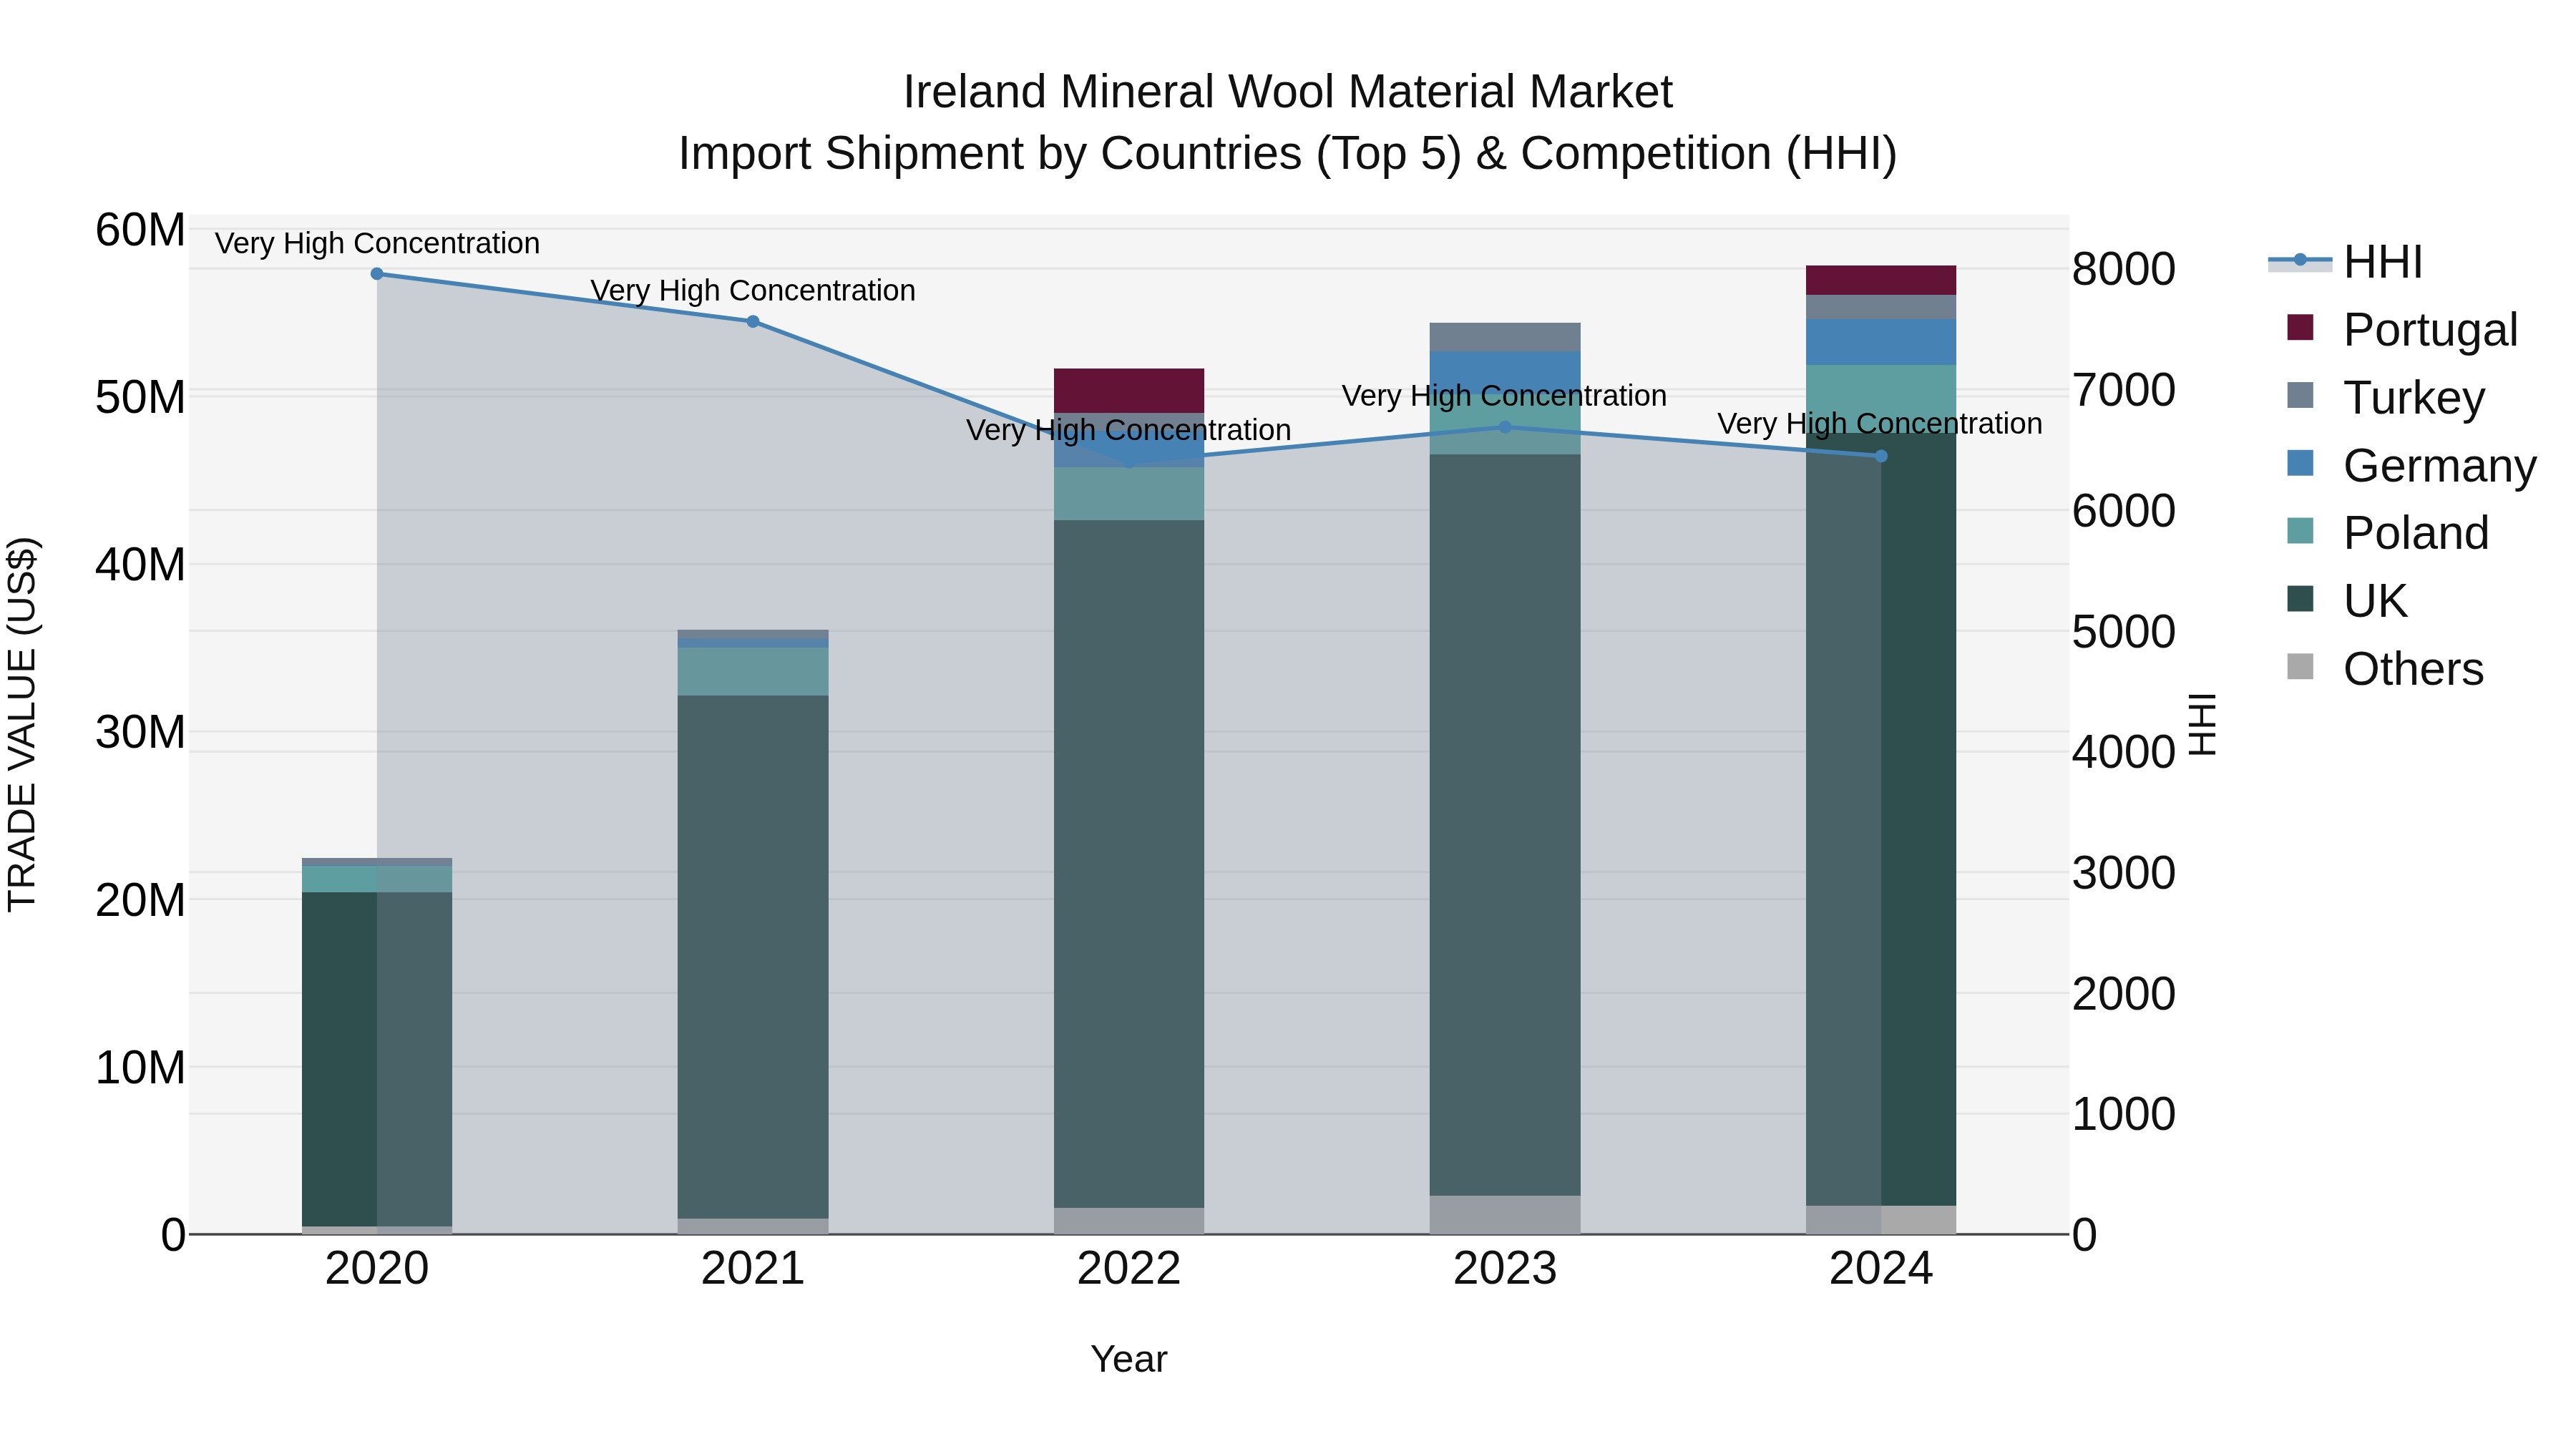Click the HHI data point for 2021

tap(753, 321)
